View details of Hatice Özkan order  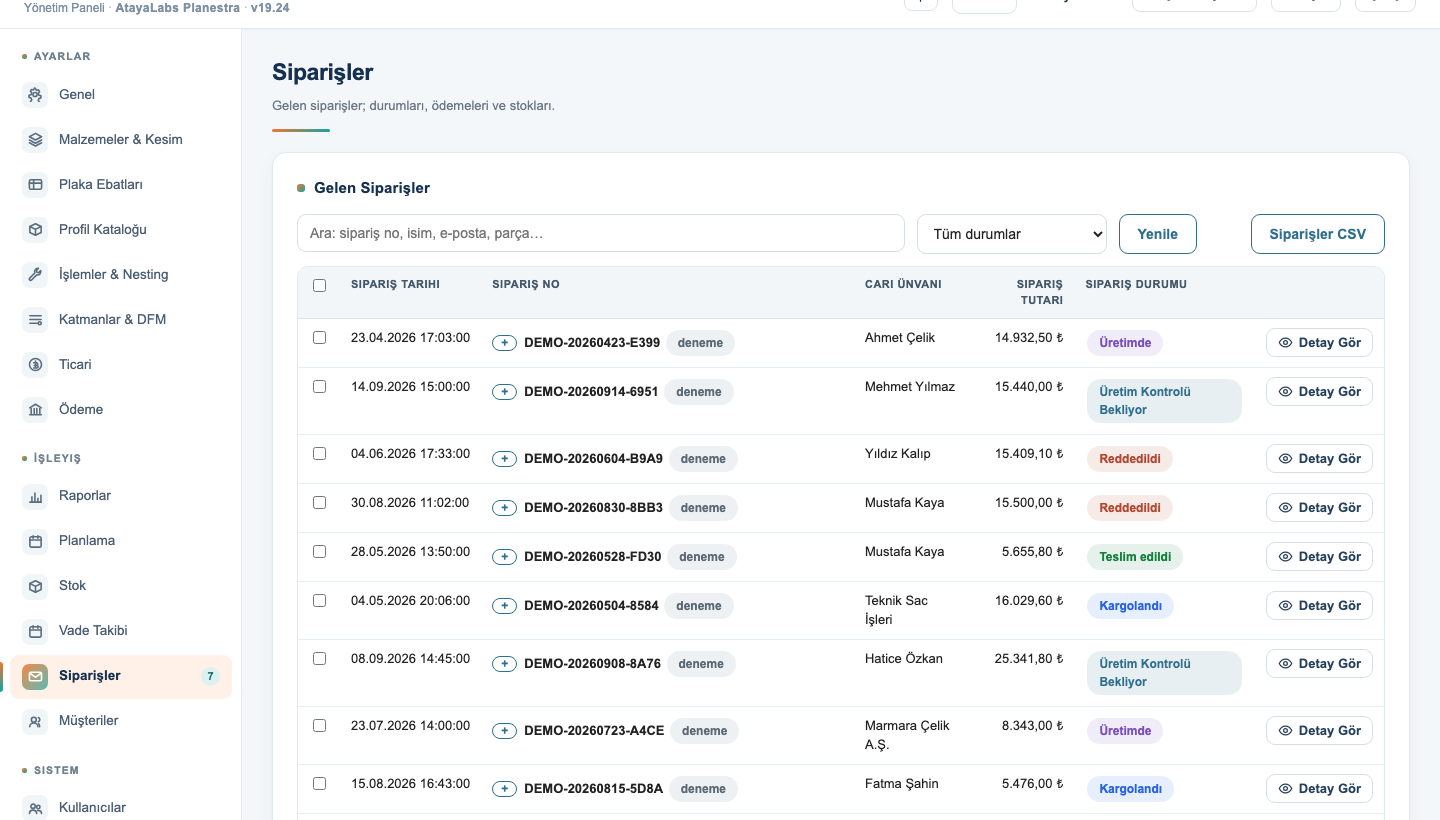[x=1319, y=664]
